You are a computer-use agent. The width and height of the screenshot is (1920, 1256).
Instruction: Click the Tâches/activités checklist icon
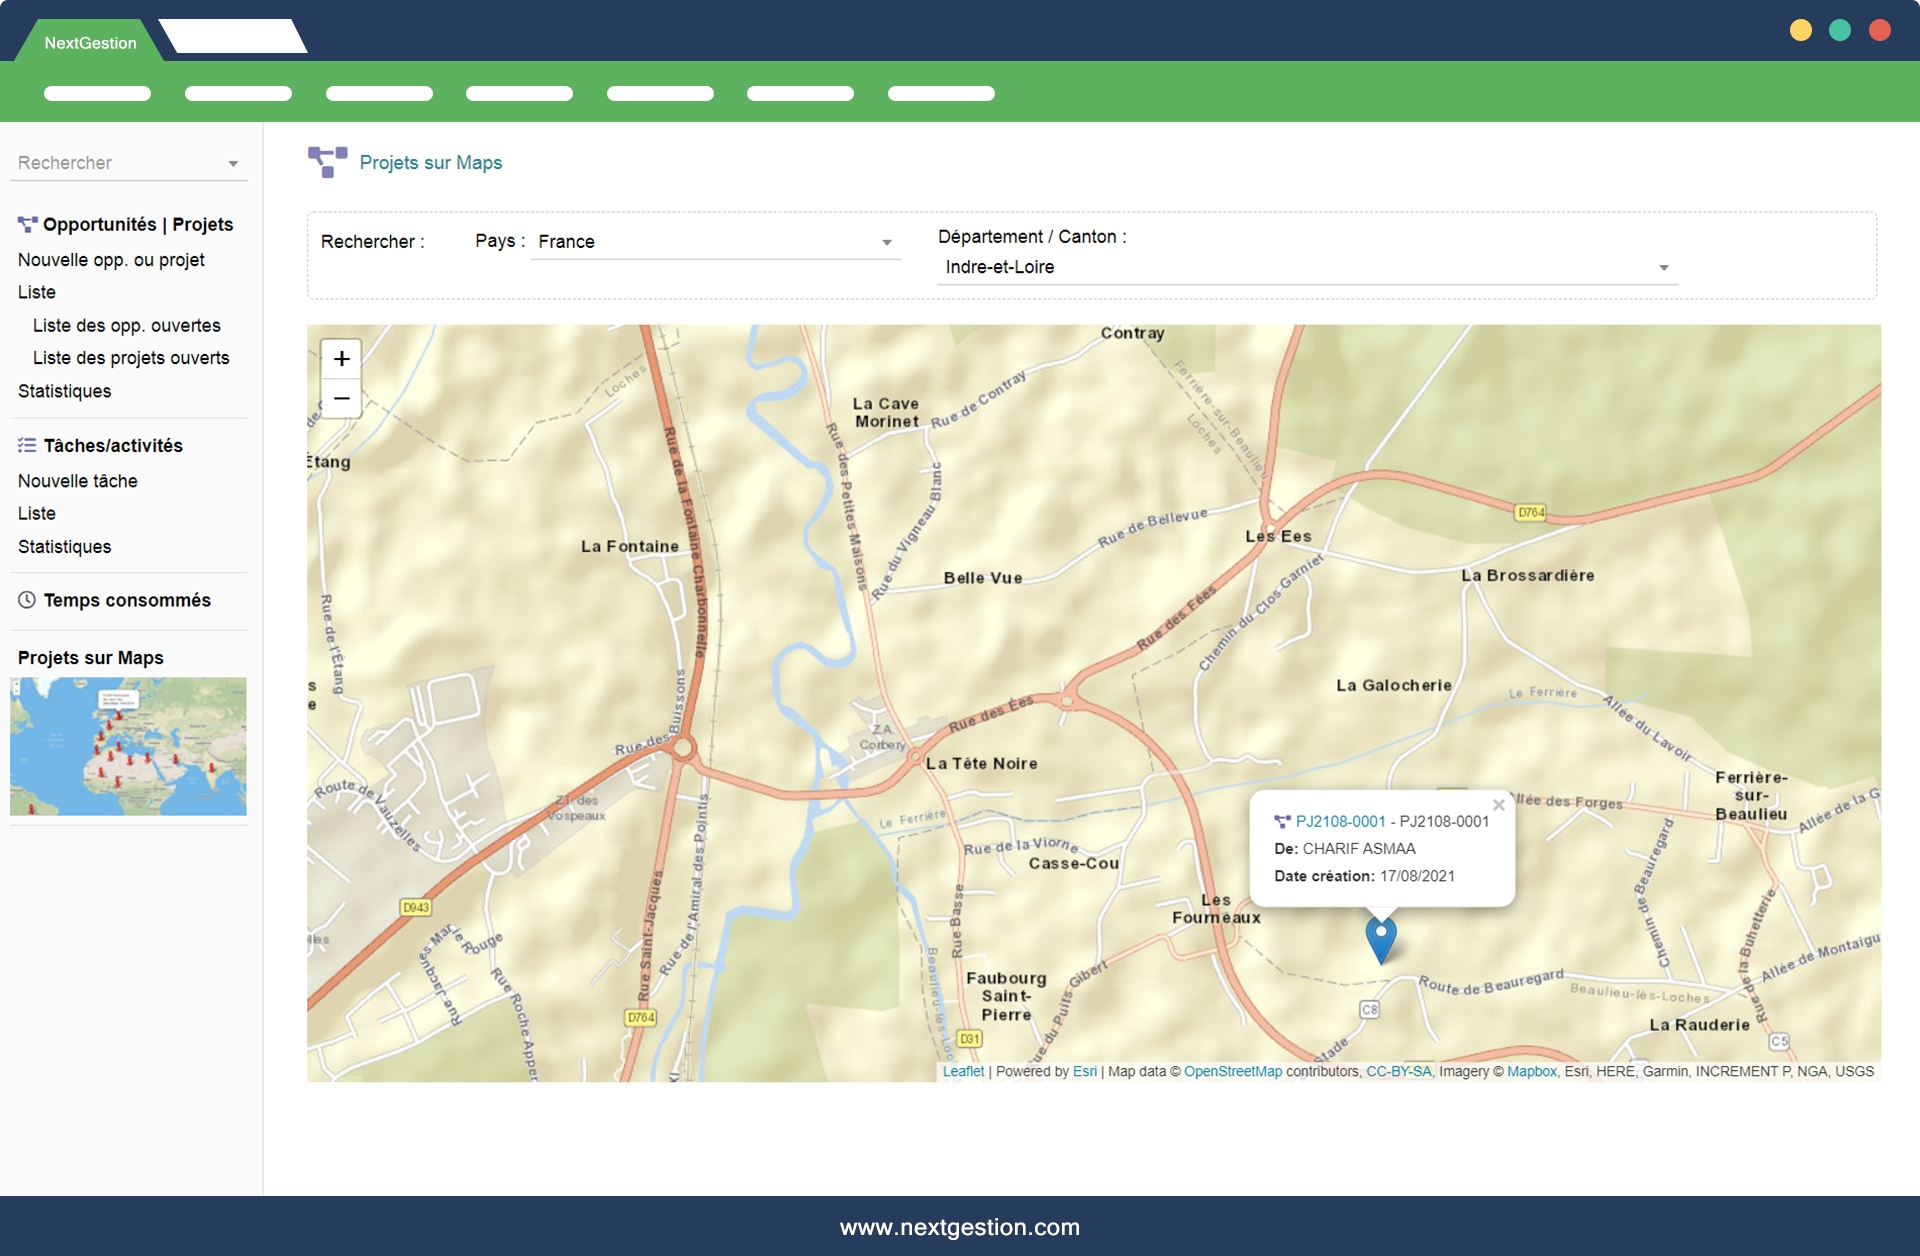27,446
